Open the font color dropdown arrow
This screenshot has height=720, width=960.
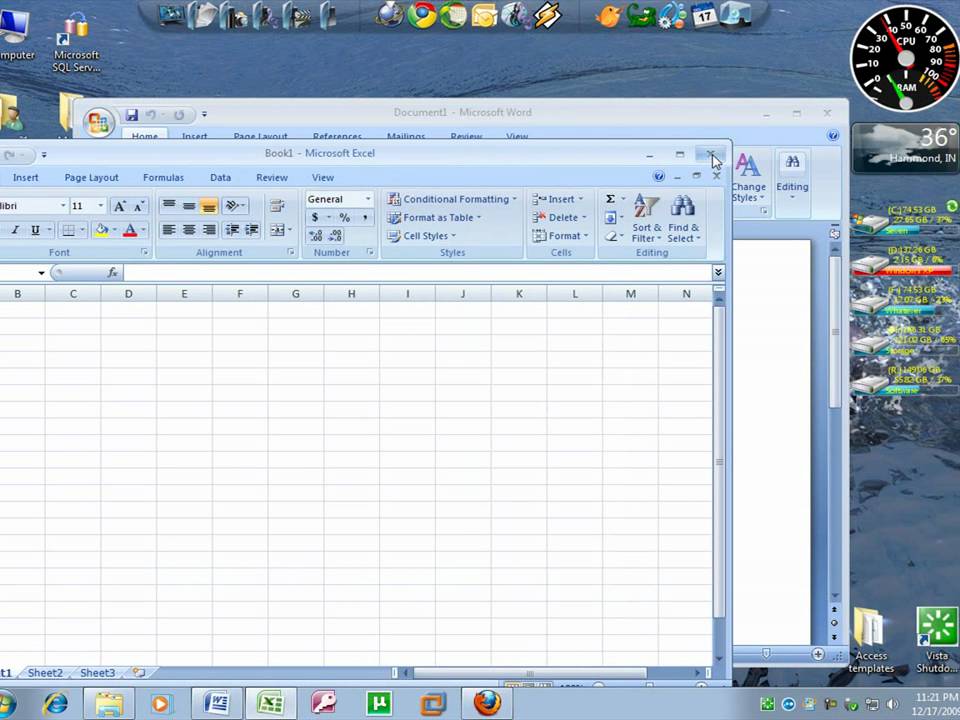point(143,230)
